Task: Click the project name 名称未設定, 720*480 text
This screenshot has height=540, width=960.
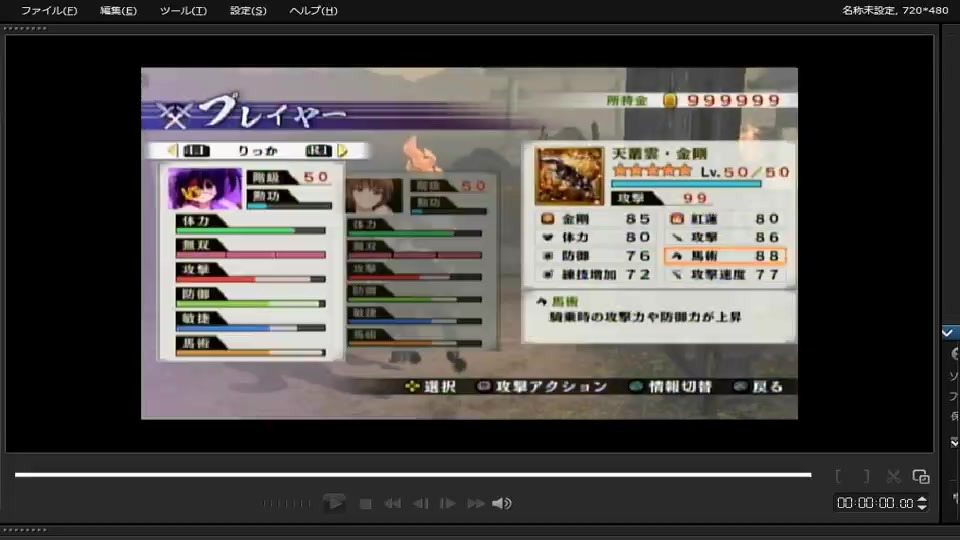Action: pos(895,10)
